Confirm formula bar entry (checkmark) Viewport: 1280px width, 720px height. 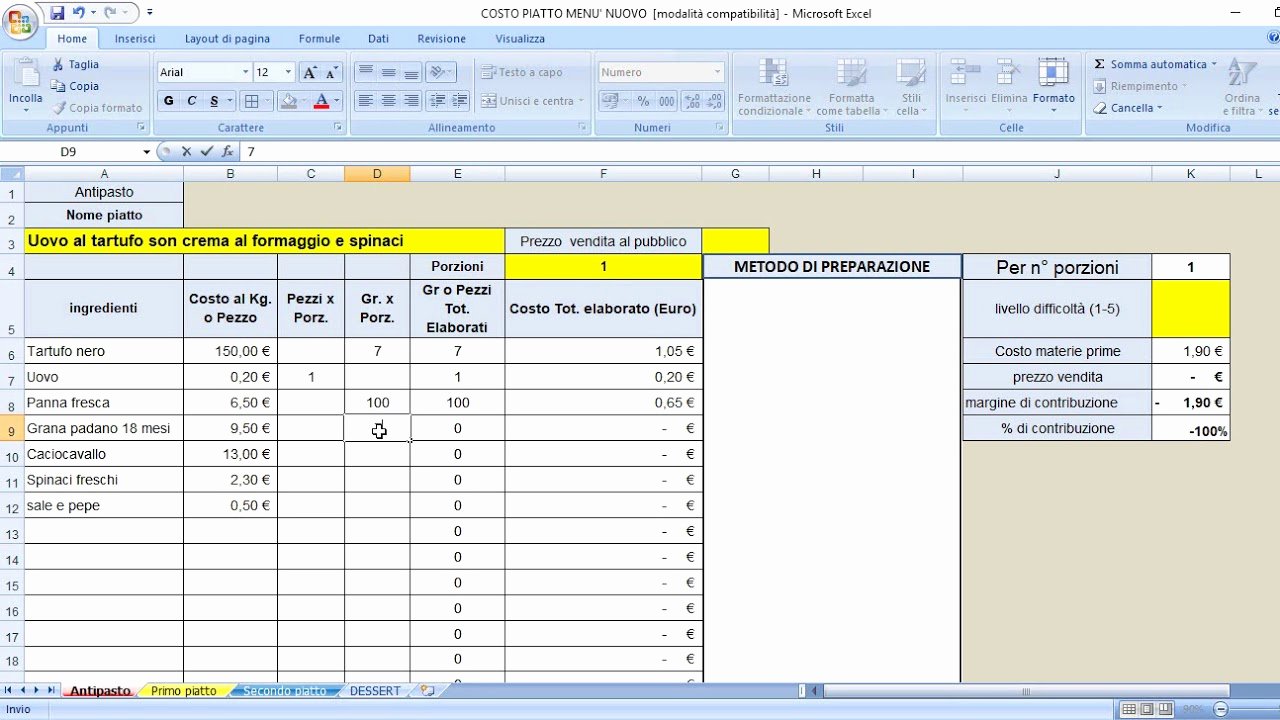click(207, 152)
